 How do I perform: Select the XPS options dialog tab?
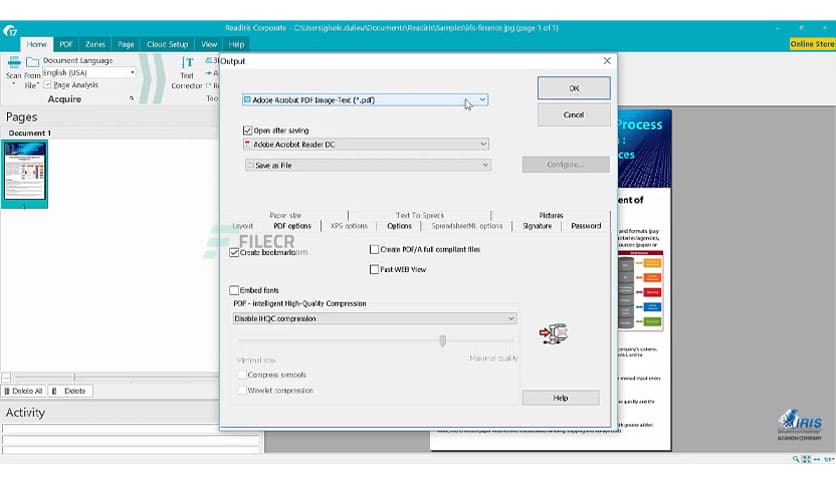point(349,226)
